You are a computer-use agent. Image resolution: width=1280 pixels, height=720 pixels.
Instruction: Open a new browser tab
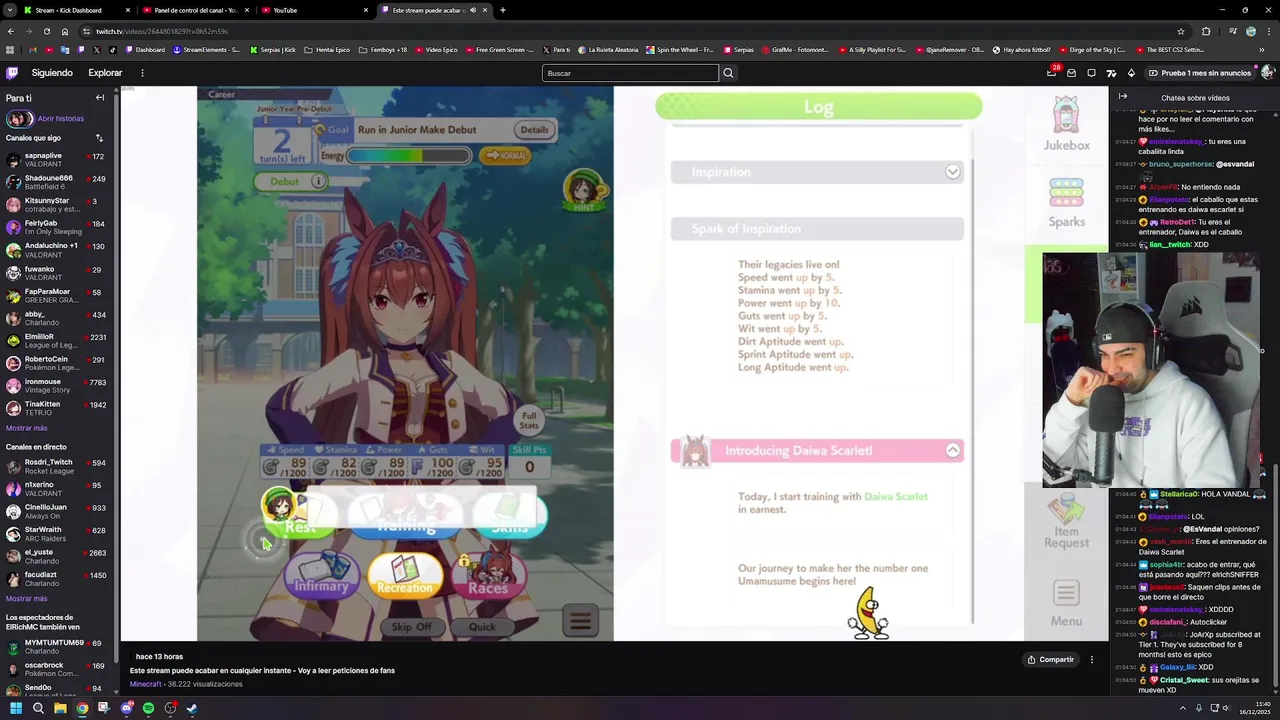coord(502,10)
